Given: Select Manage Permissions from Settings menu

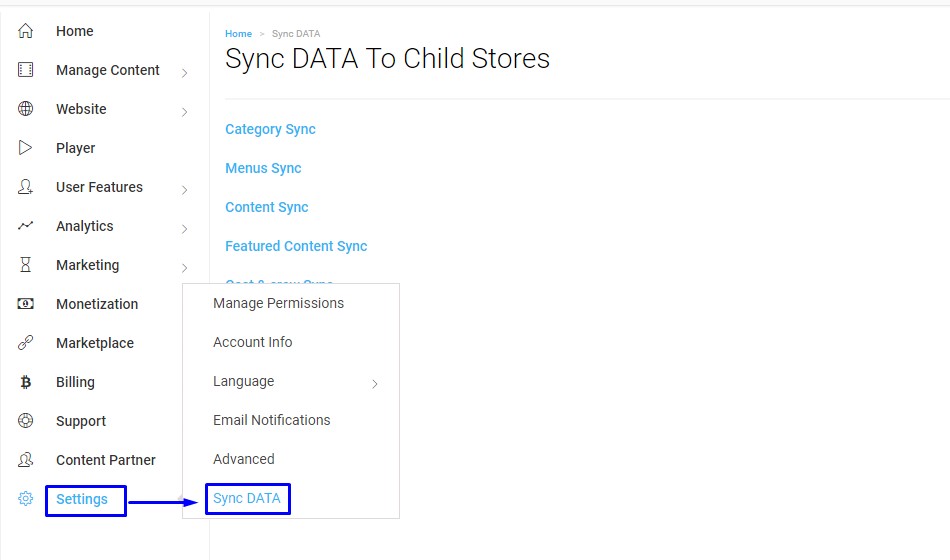Looking at the screenshot, I should [x=278, y=303].
